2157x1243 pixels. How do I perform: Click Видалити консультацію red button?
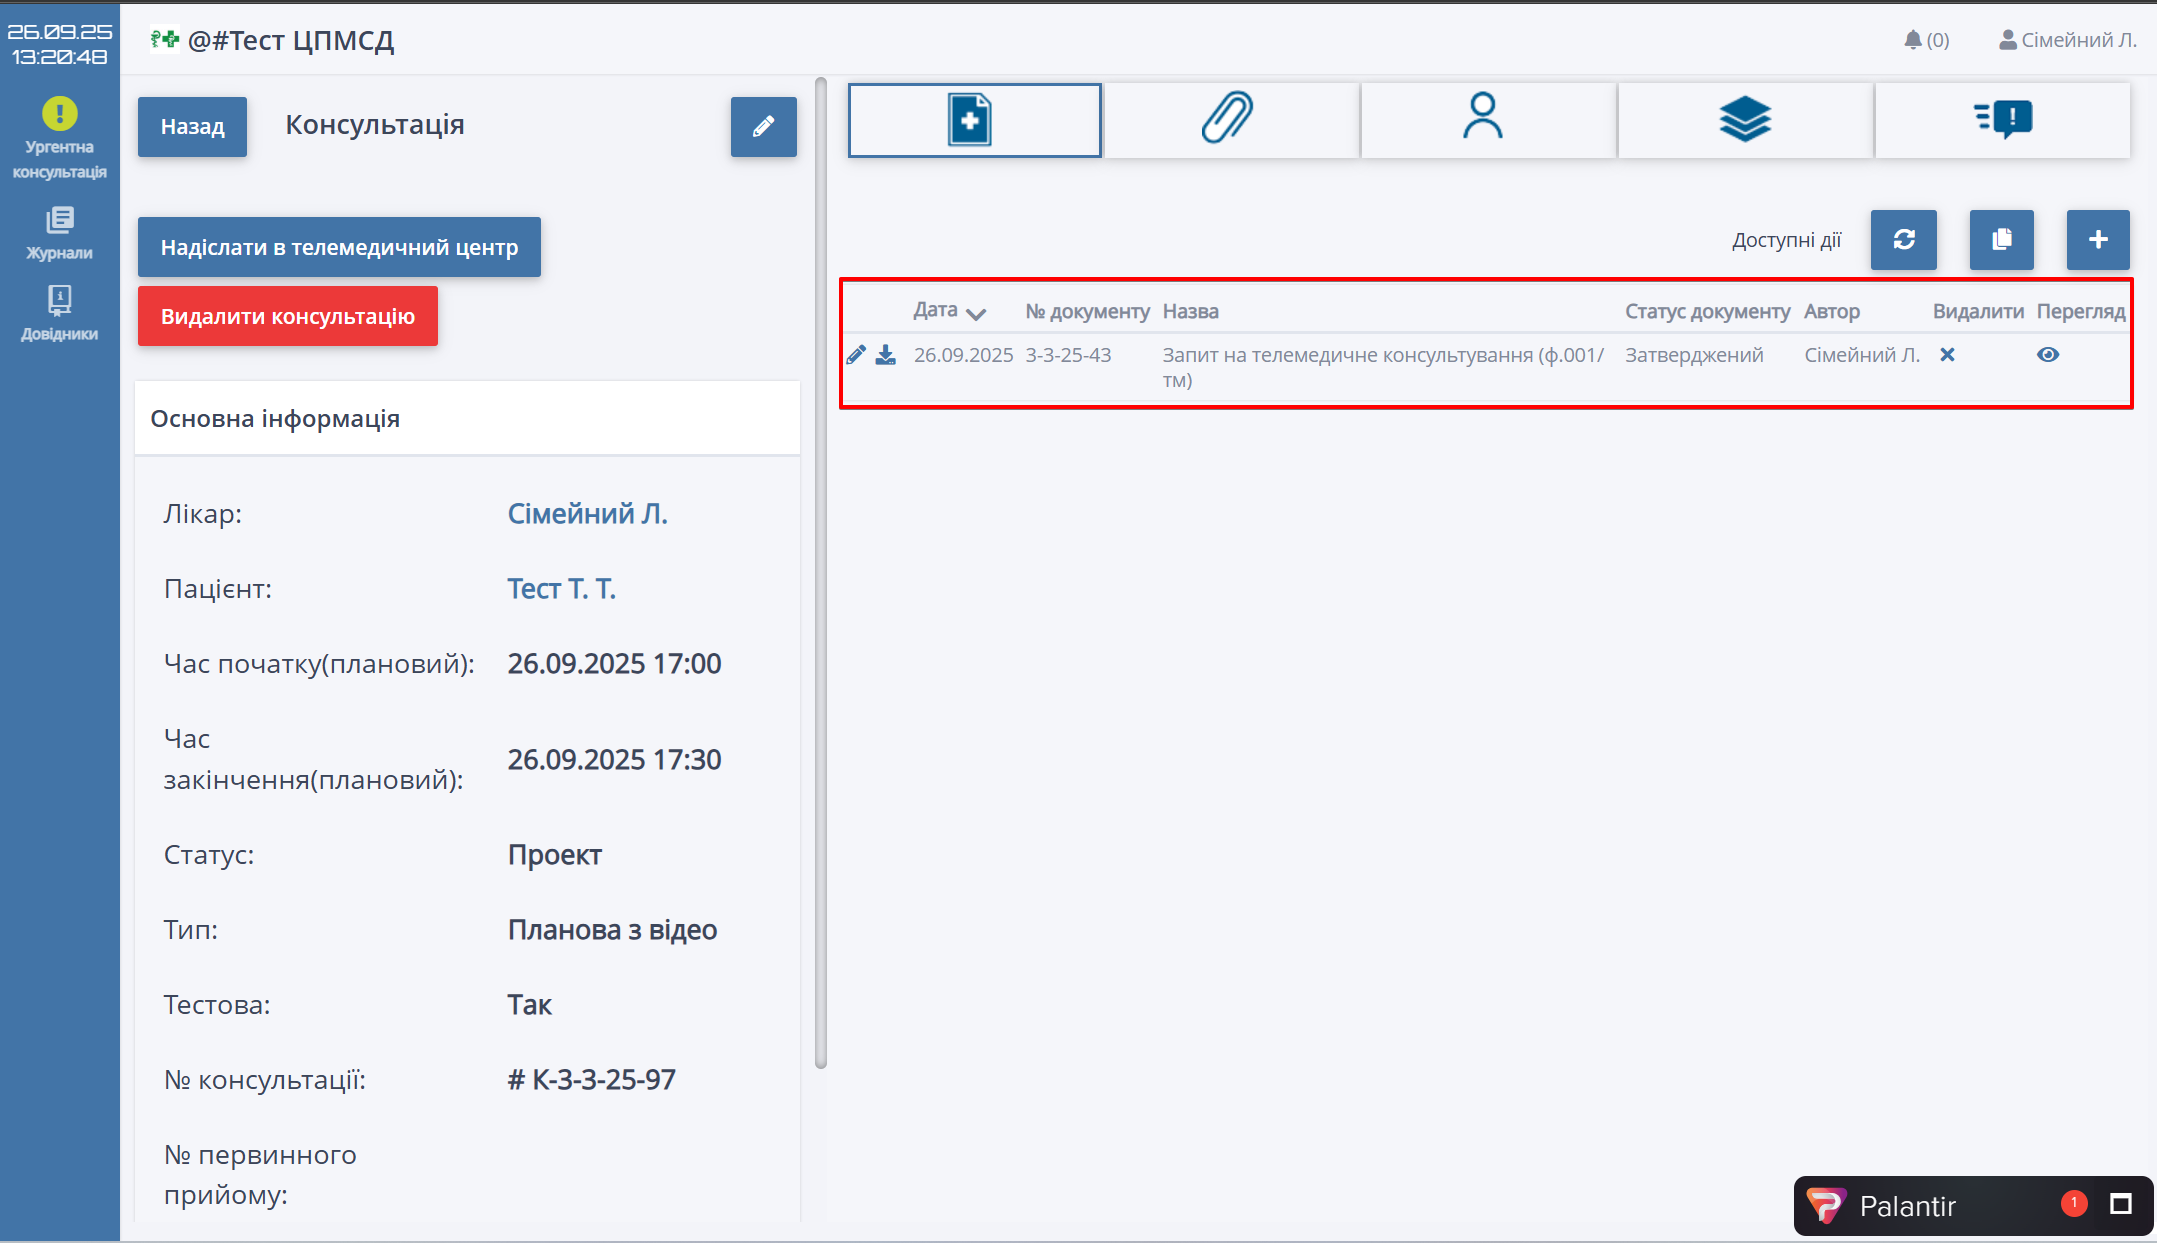point(287,316)
